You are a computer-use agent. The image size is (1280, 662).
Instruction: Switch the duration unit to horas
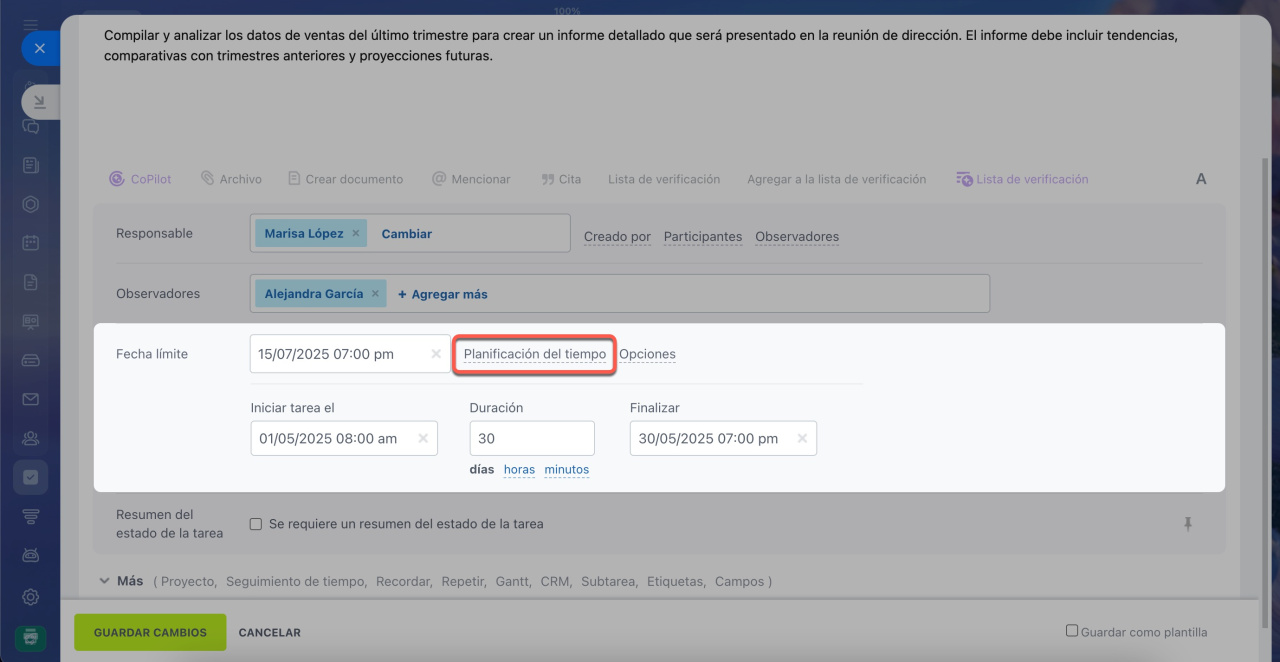point(519,470)
